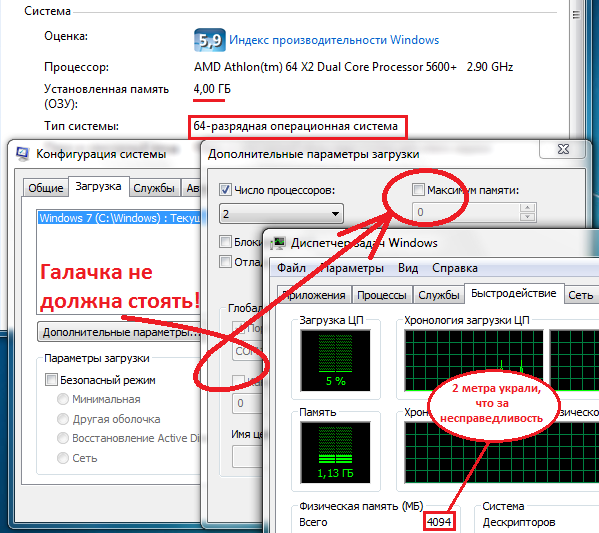
Task: Enable the Безопасный режим checkbox
Action: click(x=51, y=380)
